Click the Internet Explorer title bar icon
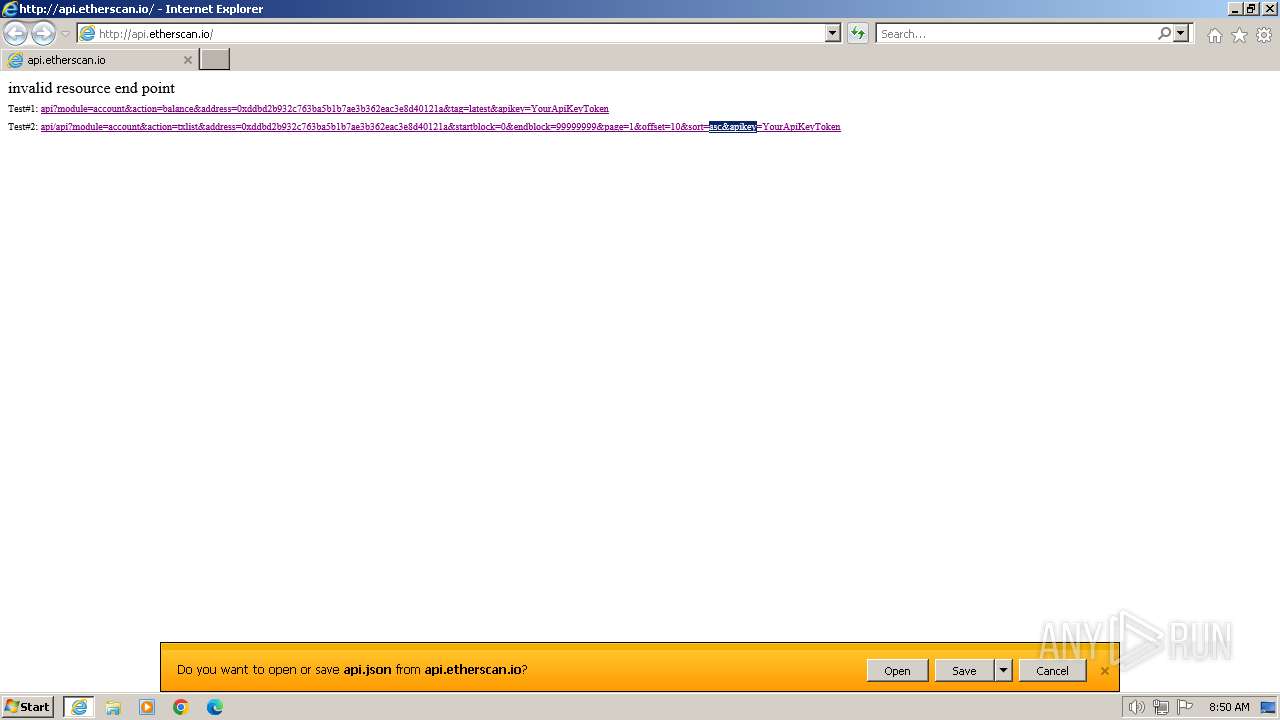 pyautogui.click(x=10, y=9)
